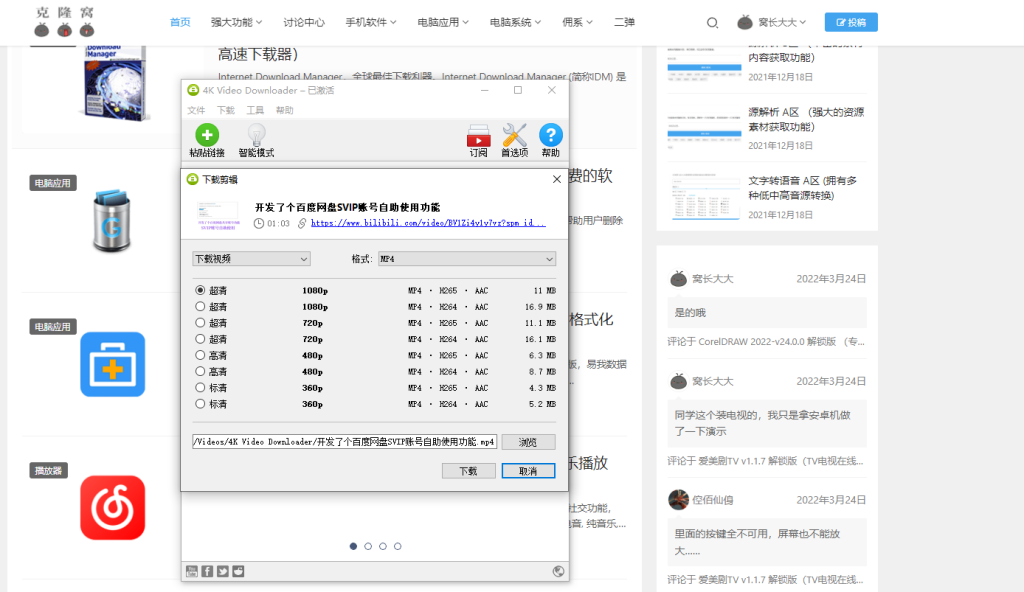Open the 下载视频 dropdown
Viewport: 1024px width, 592px height.
[x=251, y=259]
